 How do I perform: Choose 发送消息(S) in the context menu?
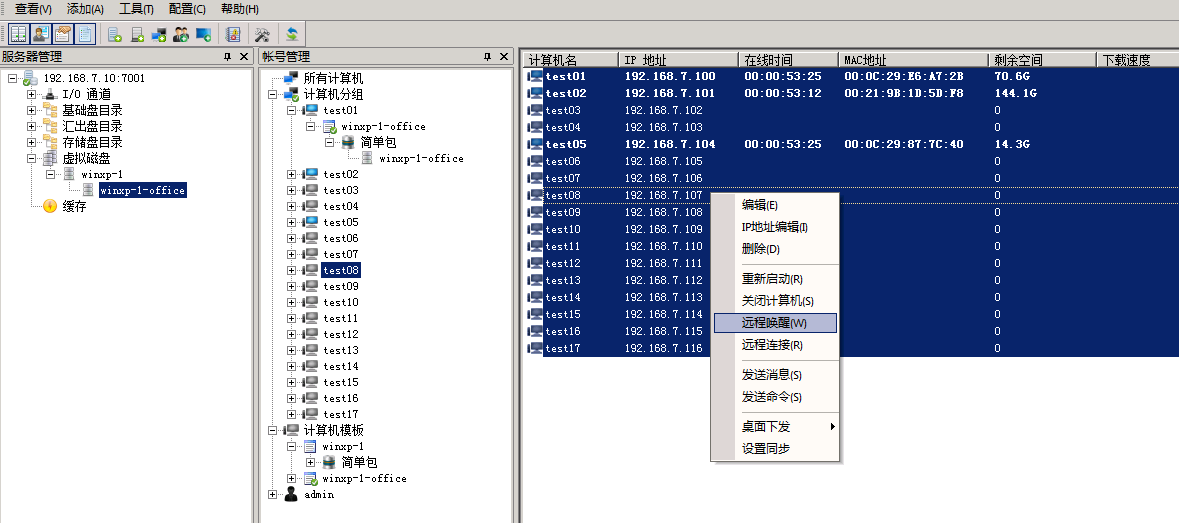pos(774,375)
